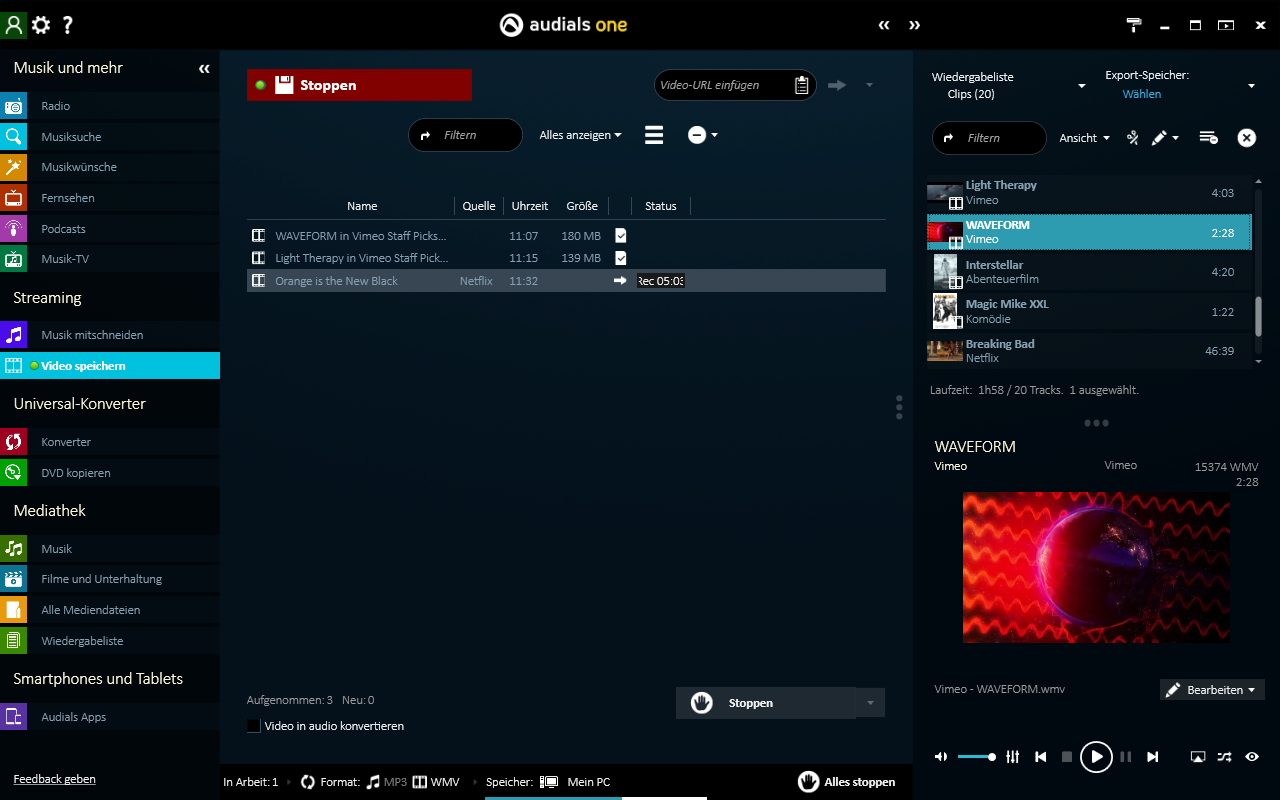The height and width of the screenshot is (800, 1280).
Task: Open Musikwünsche wand icon
Action: (x=14, y=167)
